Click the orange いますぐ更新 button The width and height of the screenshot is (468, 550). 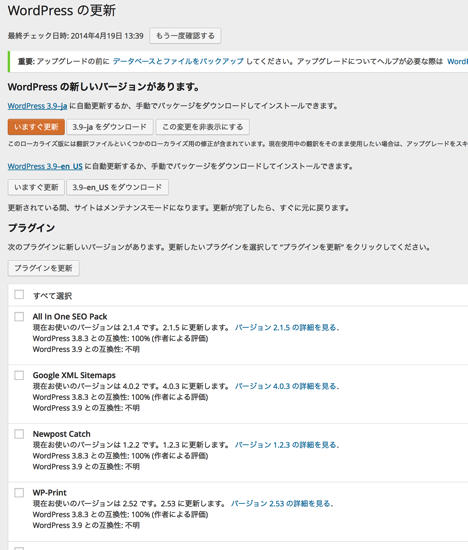tap(36, 127)
